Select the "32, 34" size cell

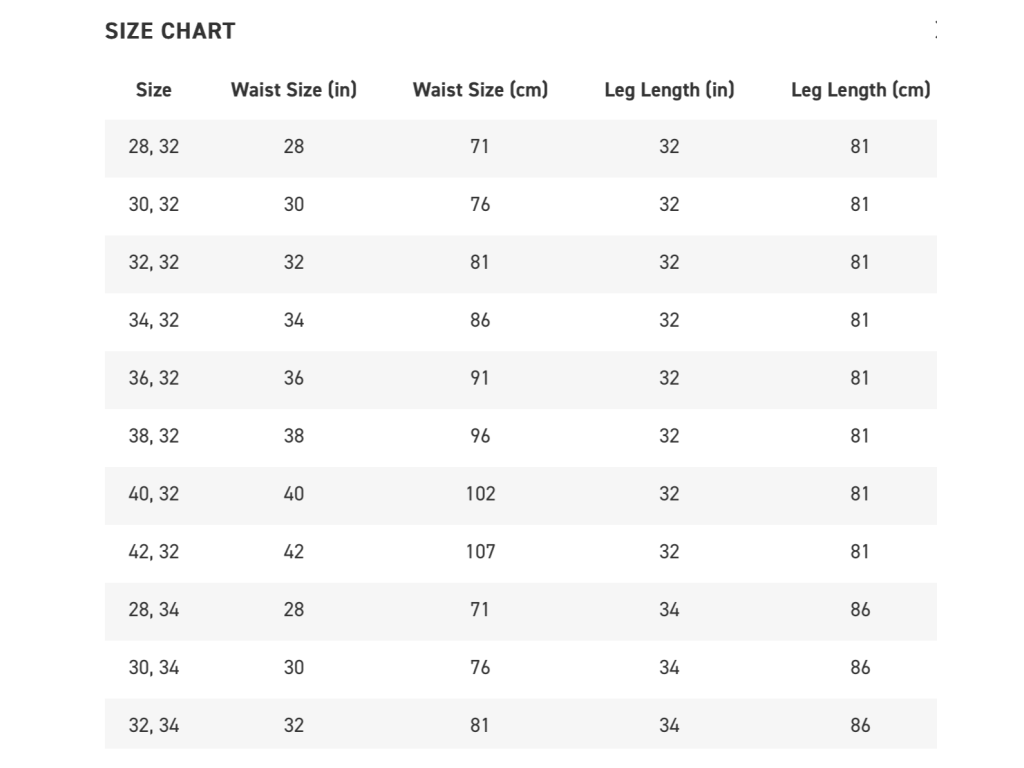154,726
